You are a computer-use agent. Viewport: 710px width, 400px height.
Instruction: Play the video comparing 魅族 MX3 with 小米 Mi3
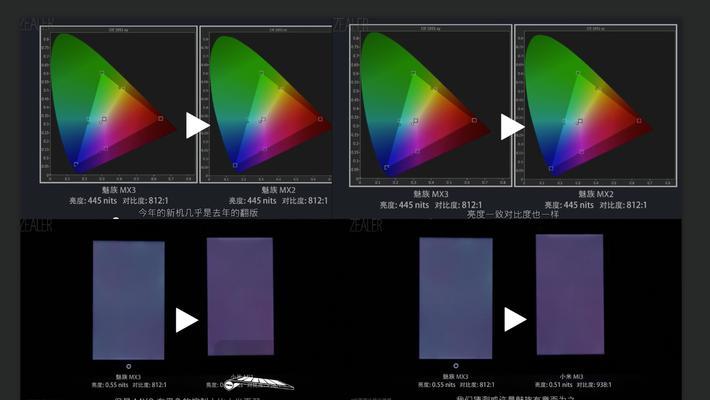(x=515, y=319)
